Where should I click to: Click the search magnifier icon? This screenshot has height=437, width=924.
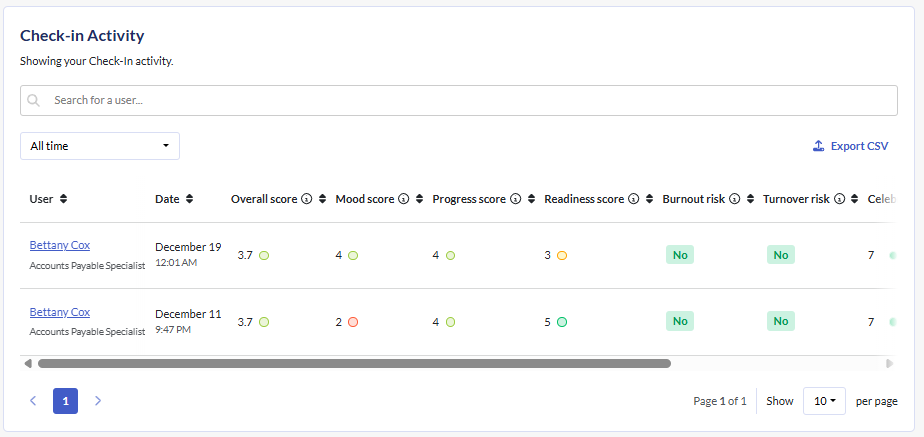click(x=35, y=100)
